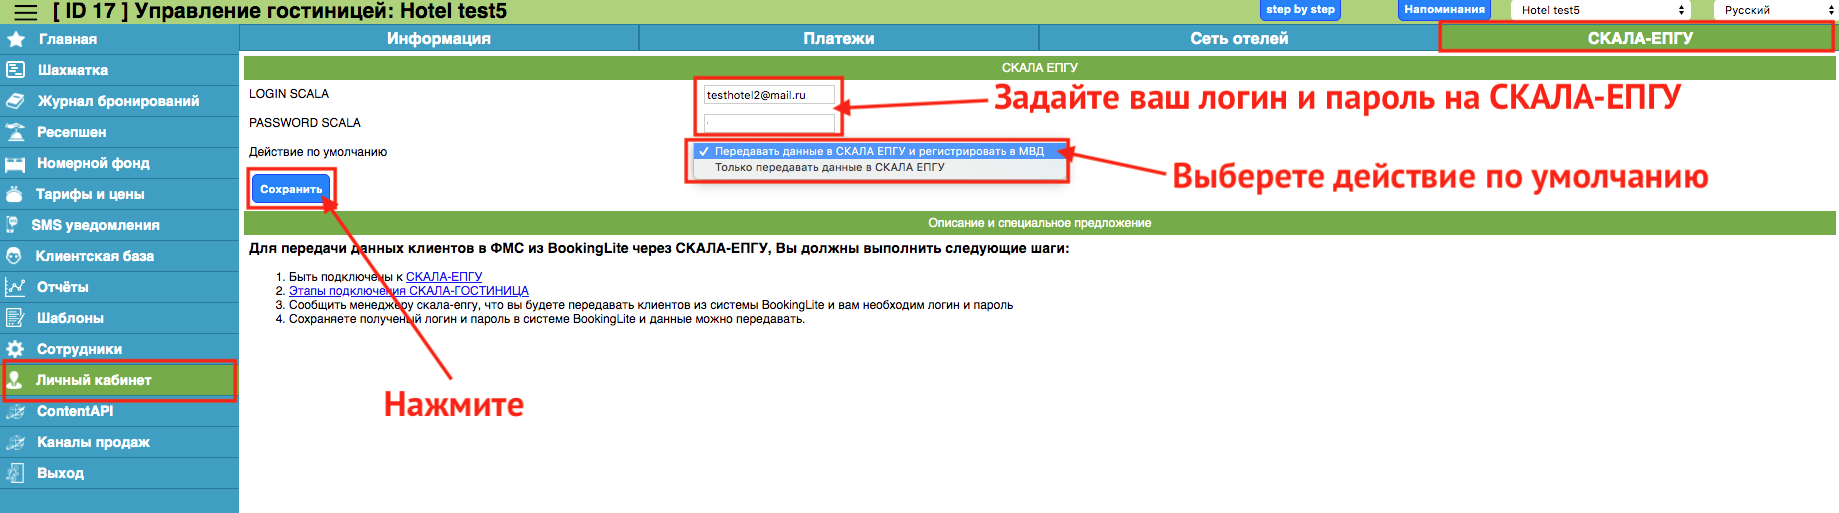The image size is (1839, 513).
Task: Open the Hotel test5 hotel selector
Action: (x=1602, y=10)
